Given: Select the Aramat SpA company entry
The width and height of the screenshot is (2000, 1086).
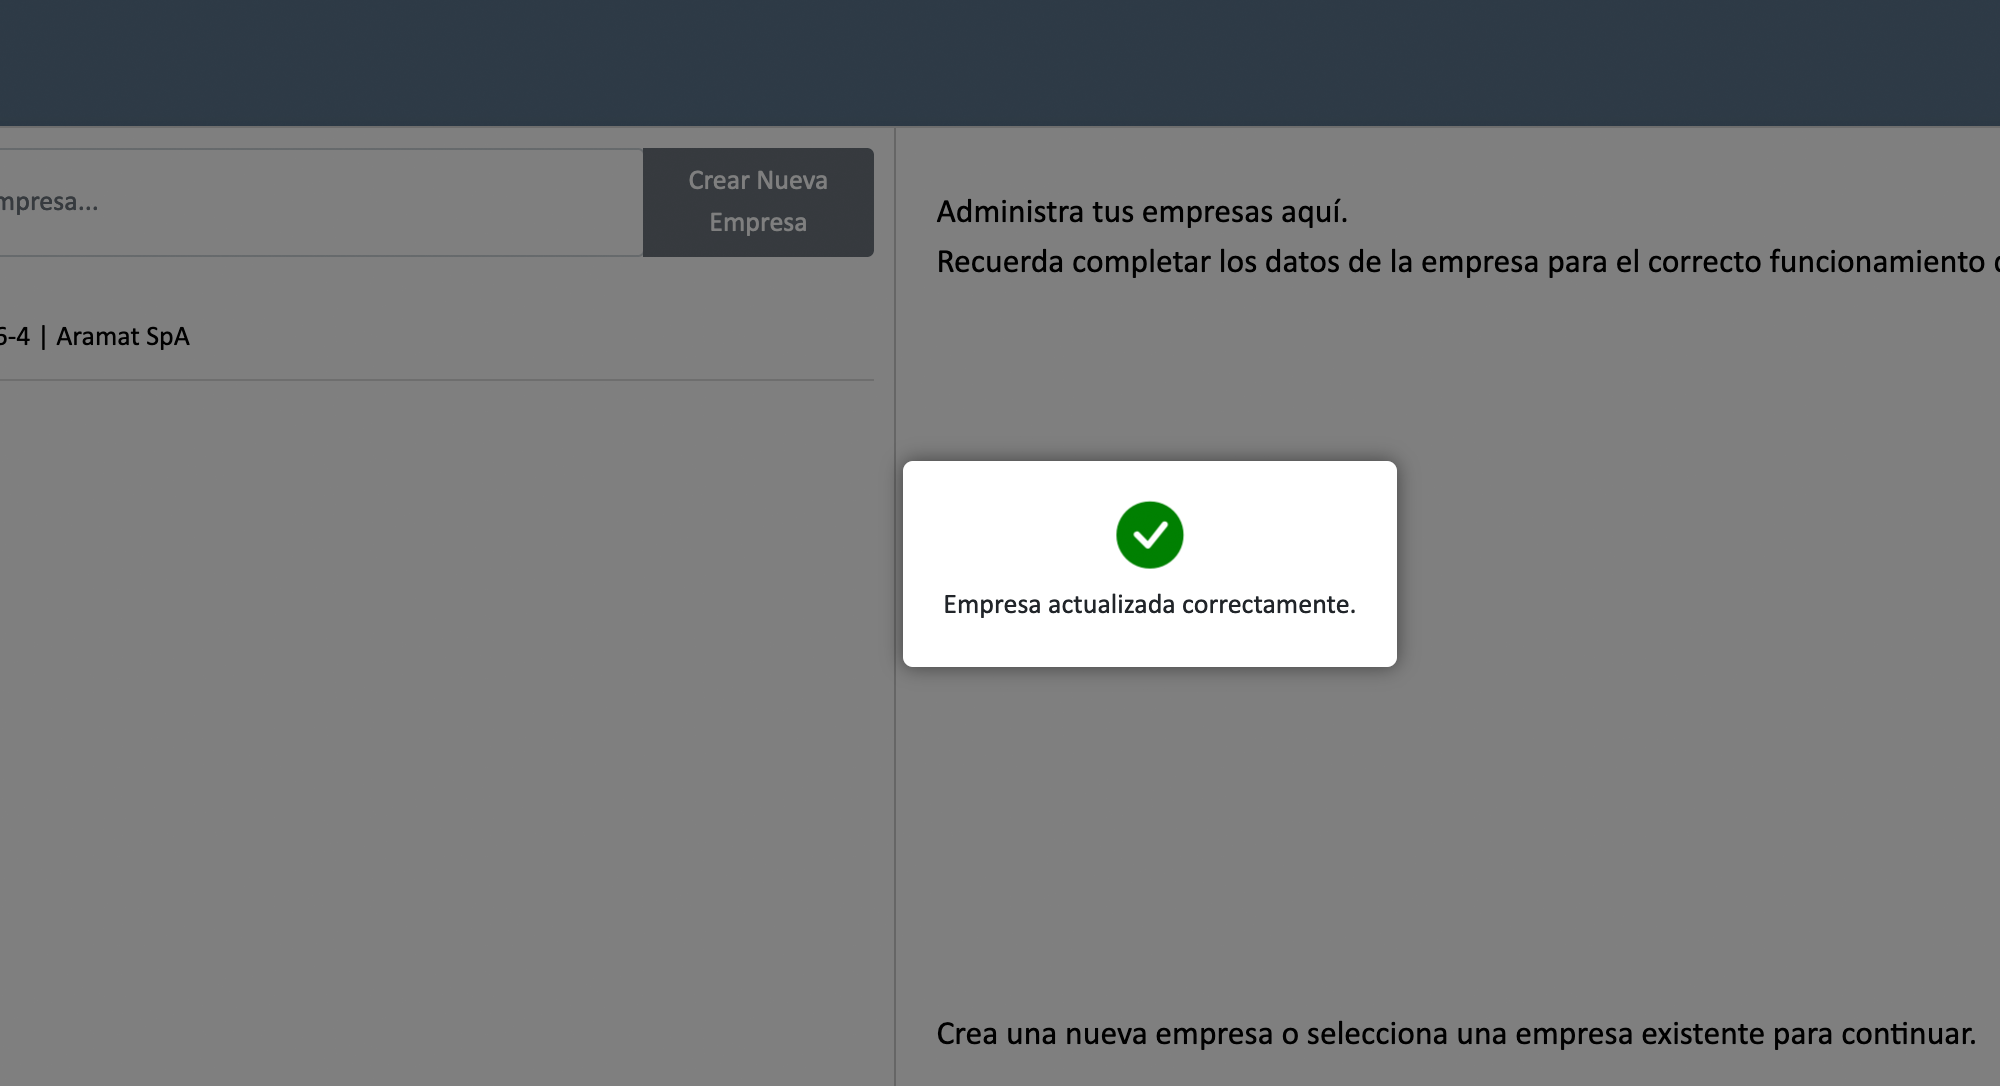Looking at the screenshot, I should 122,337.
